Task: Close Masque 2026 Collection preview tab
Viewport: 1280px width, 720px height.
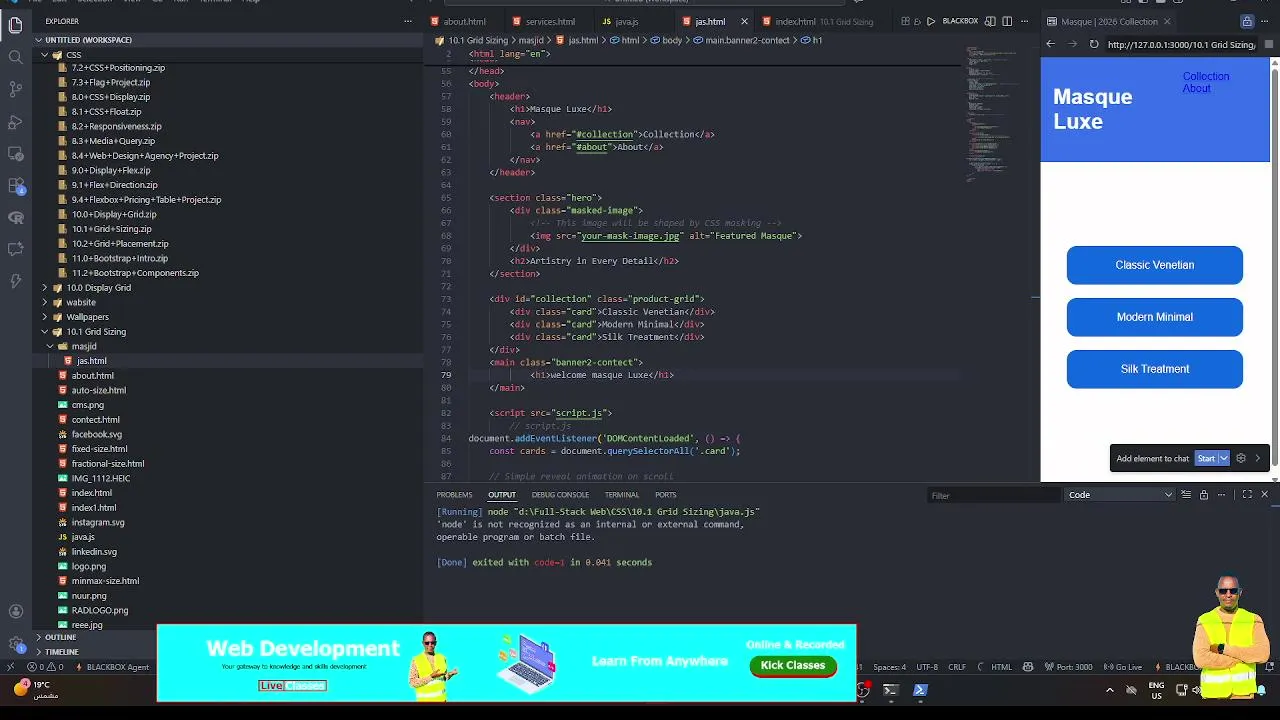Action: 1166,21
